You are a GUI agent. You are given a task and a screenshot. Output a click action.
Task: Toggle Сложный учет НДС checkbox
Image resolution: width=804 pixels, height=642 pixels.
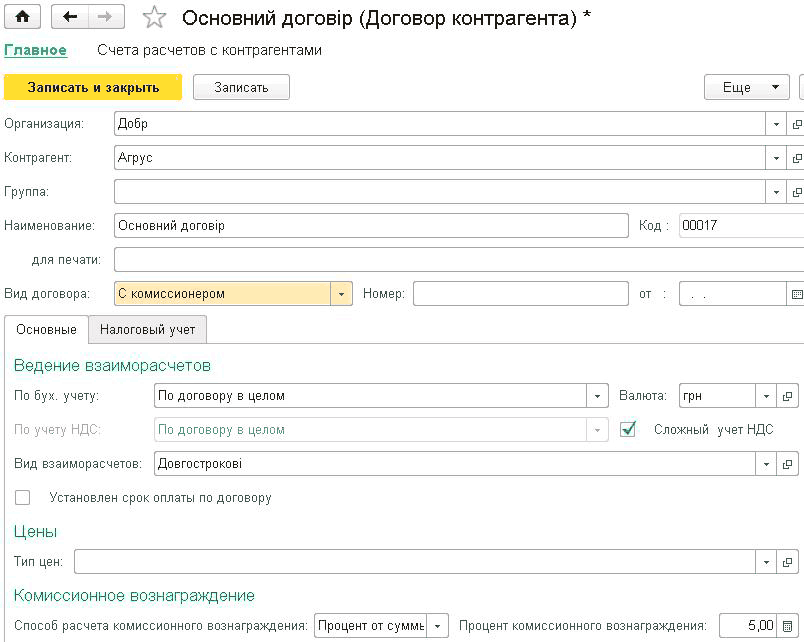click(628, 429)
